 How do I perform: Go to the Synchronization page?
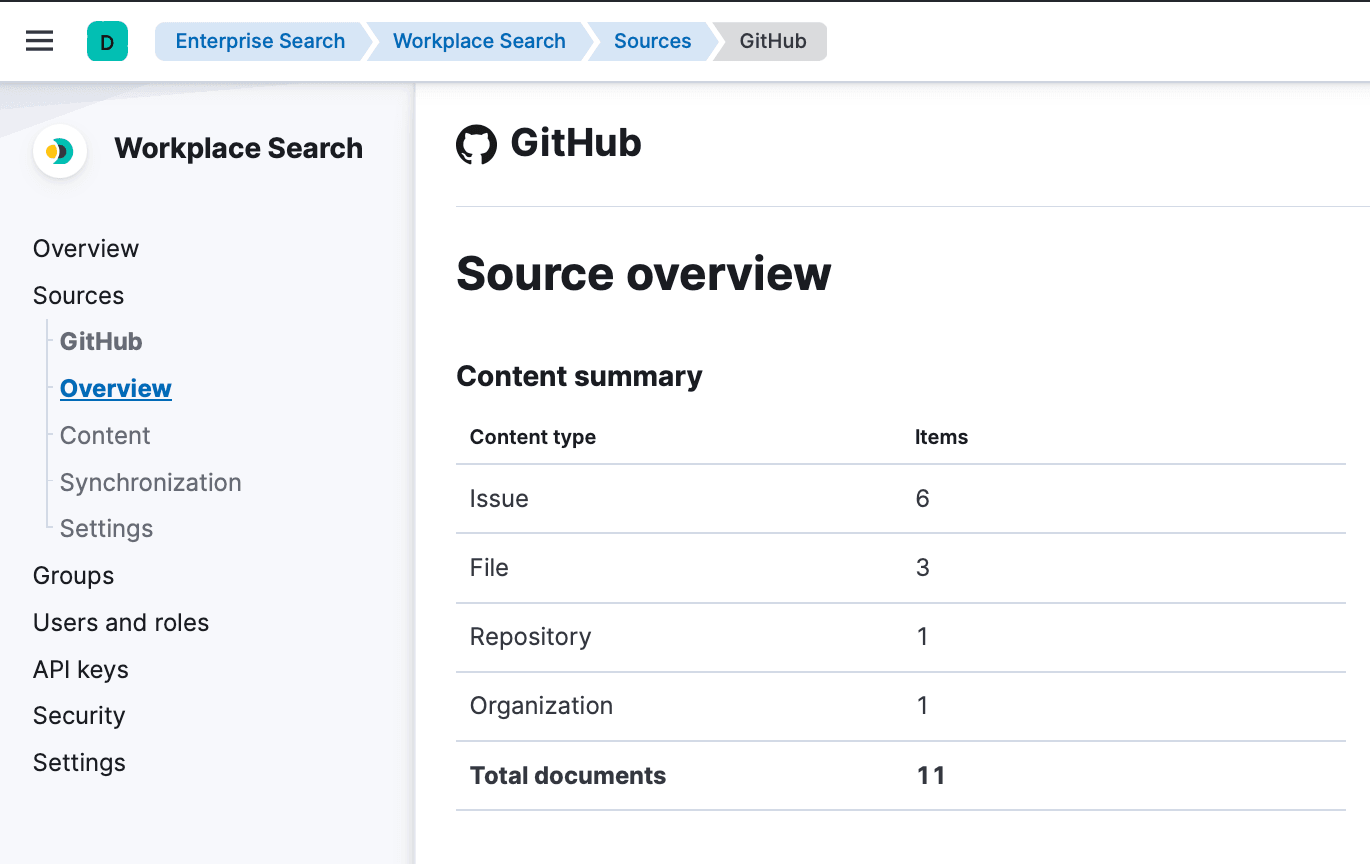(x=151, y=483)
